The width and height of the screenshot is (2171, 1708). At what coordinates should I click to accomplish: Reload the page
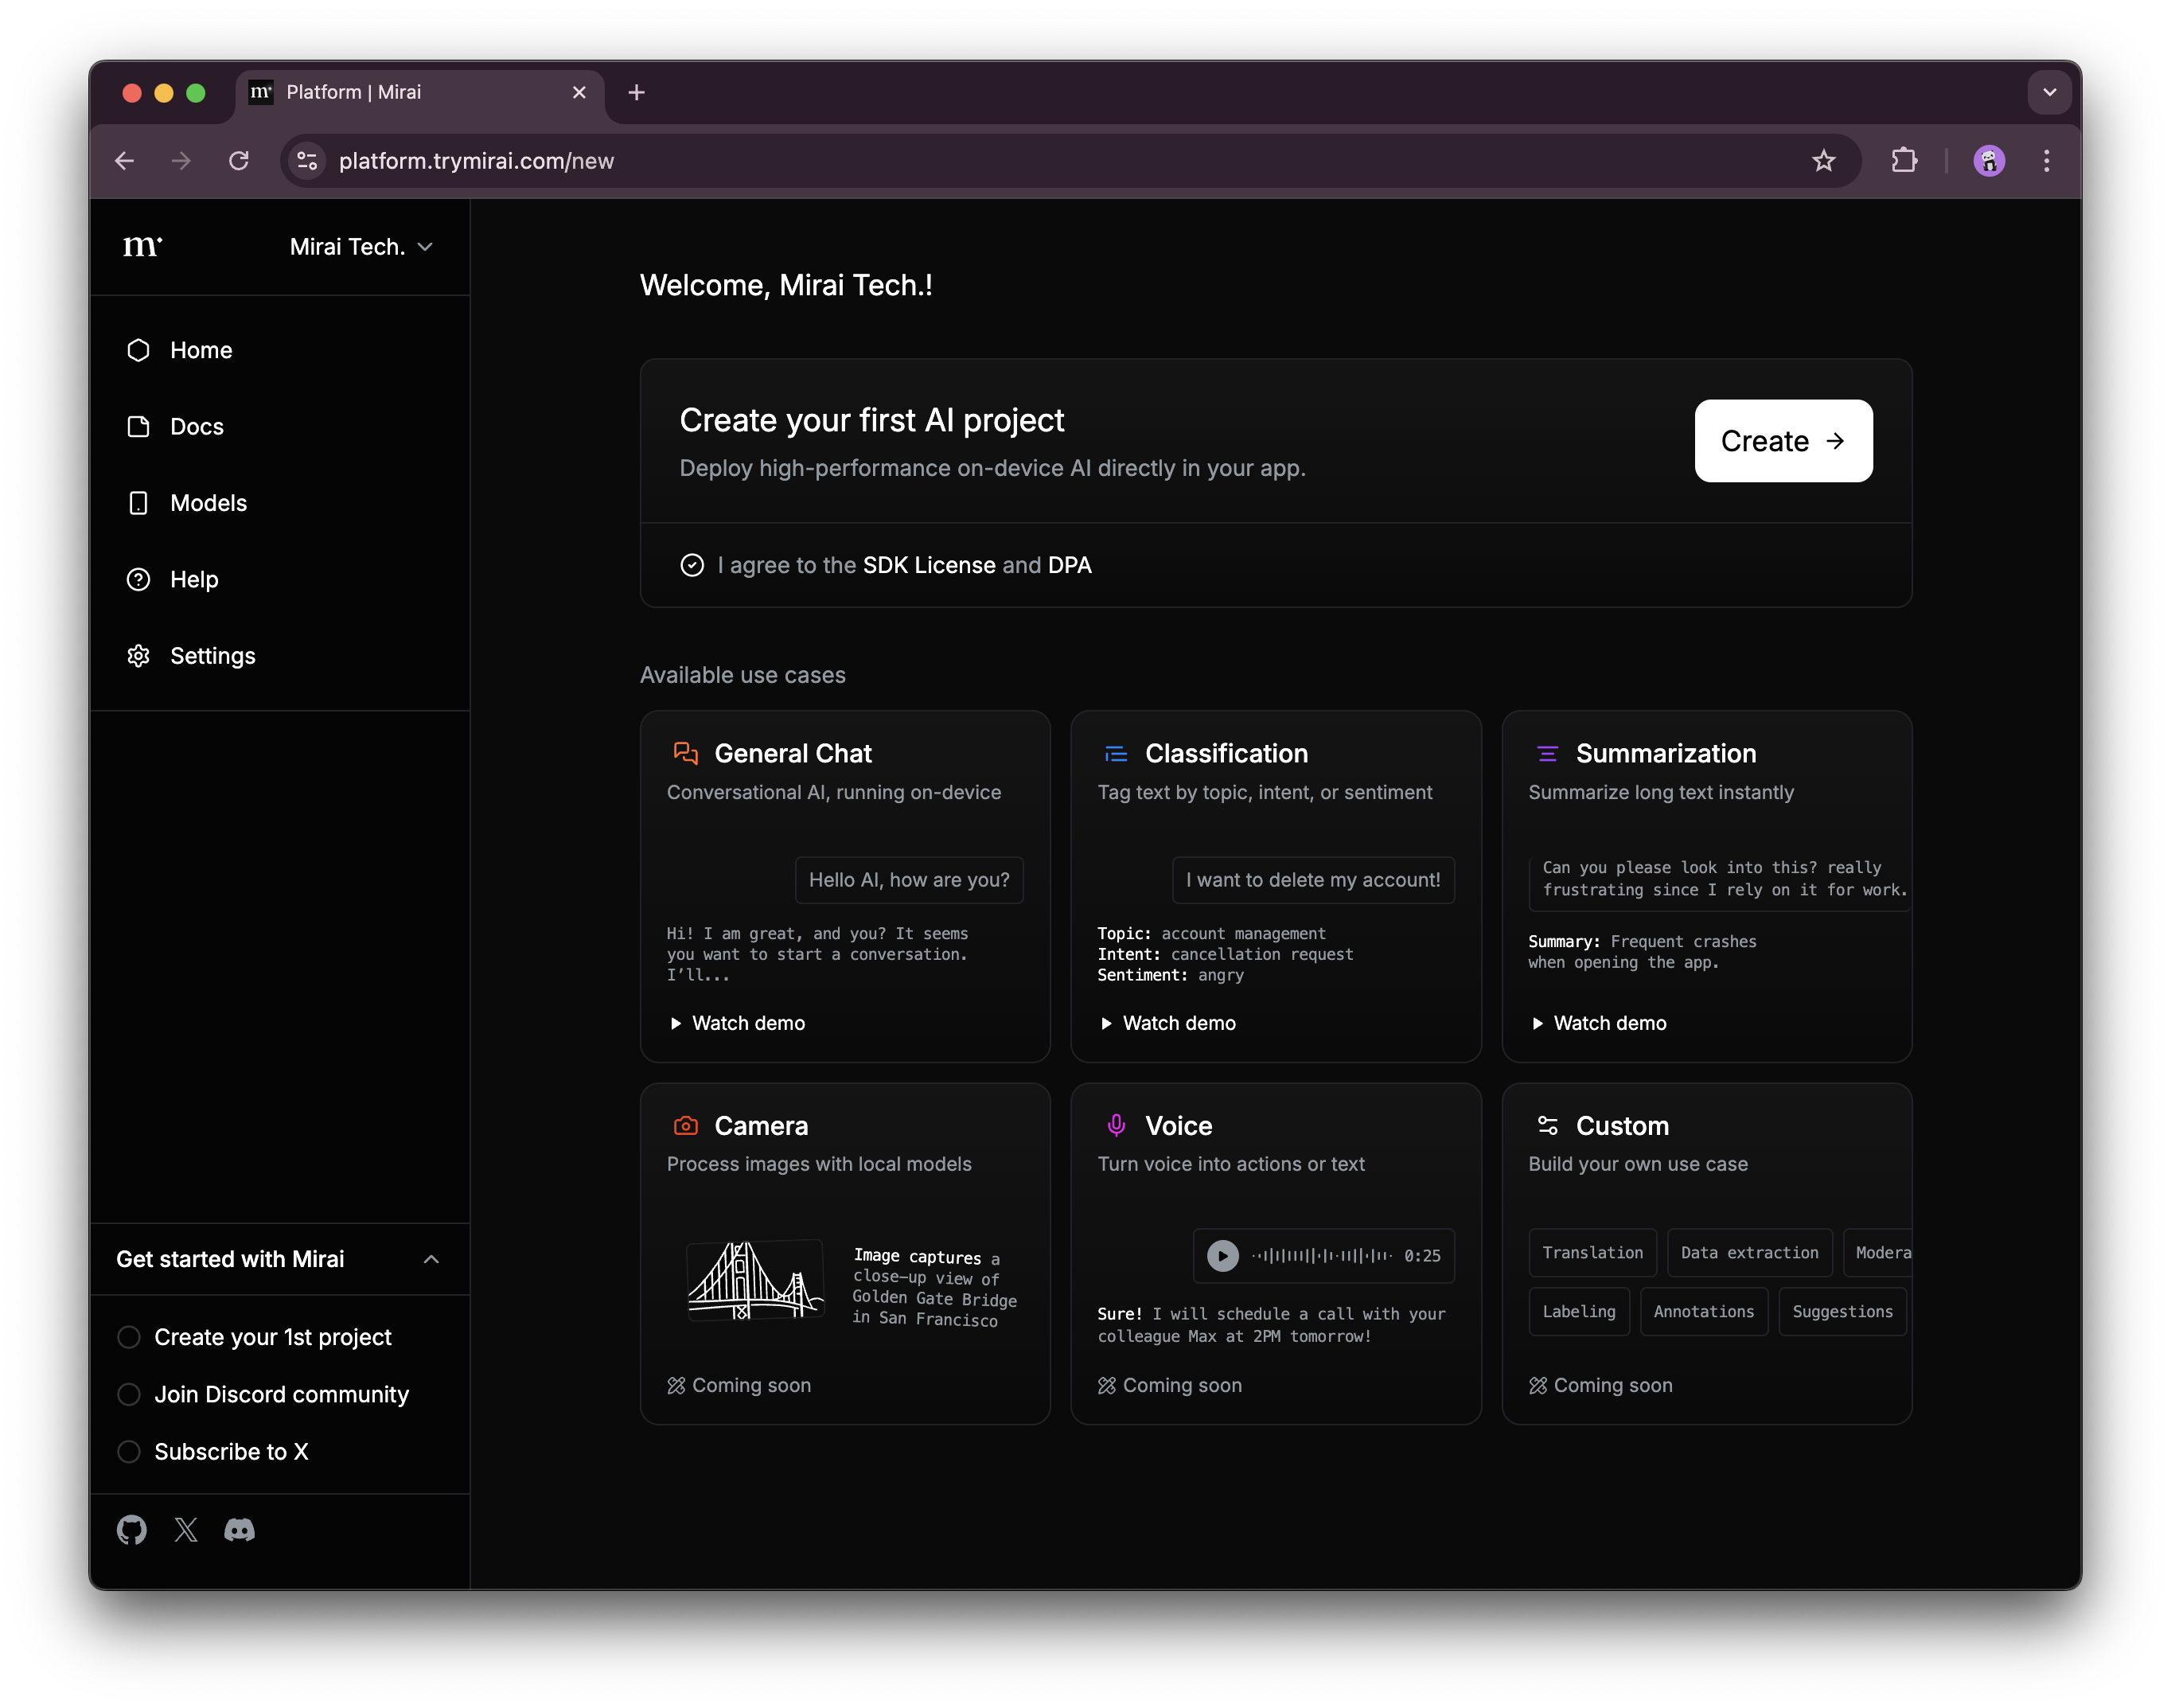tap(239, 161)
